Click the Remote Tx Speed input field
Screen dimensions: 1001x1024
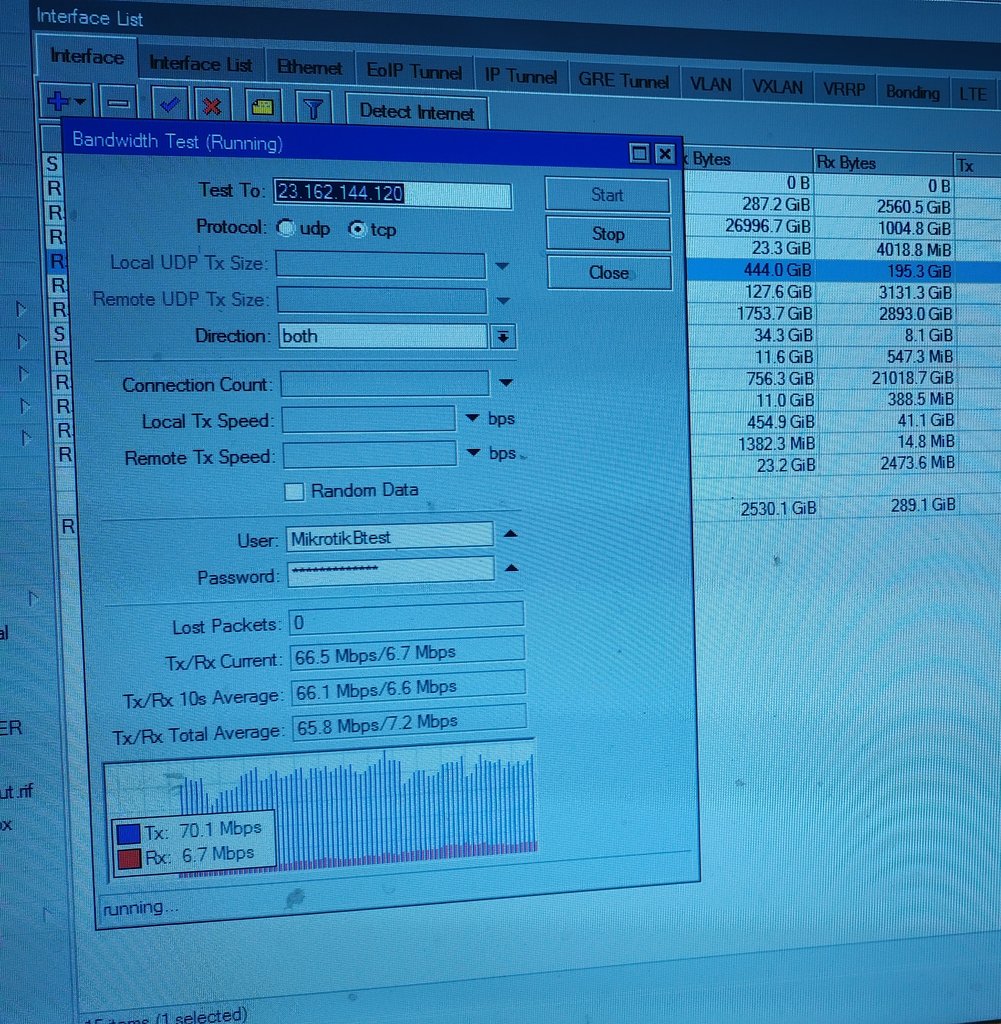pos(370,455)
